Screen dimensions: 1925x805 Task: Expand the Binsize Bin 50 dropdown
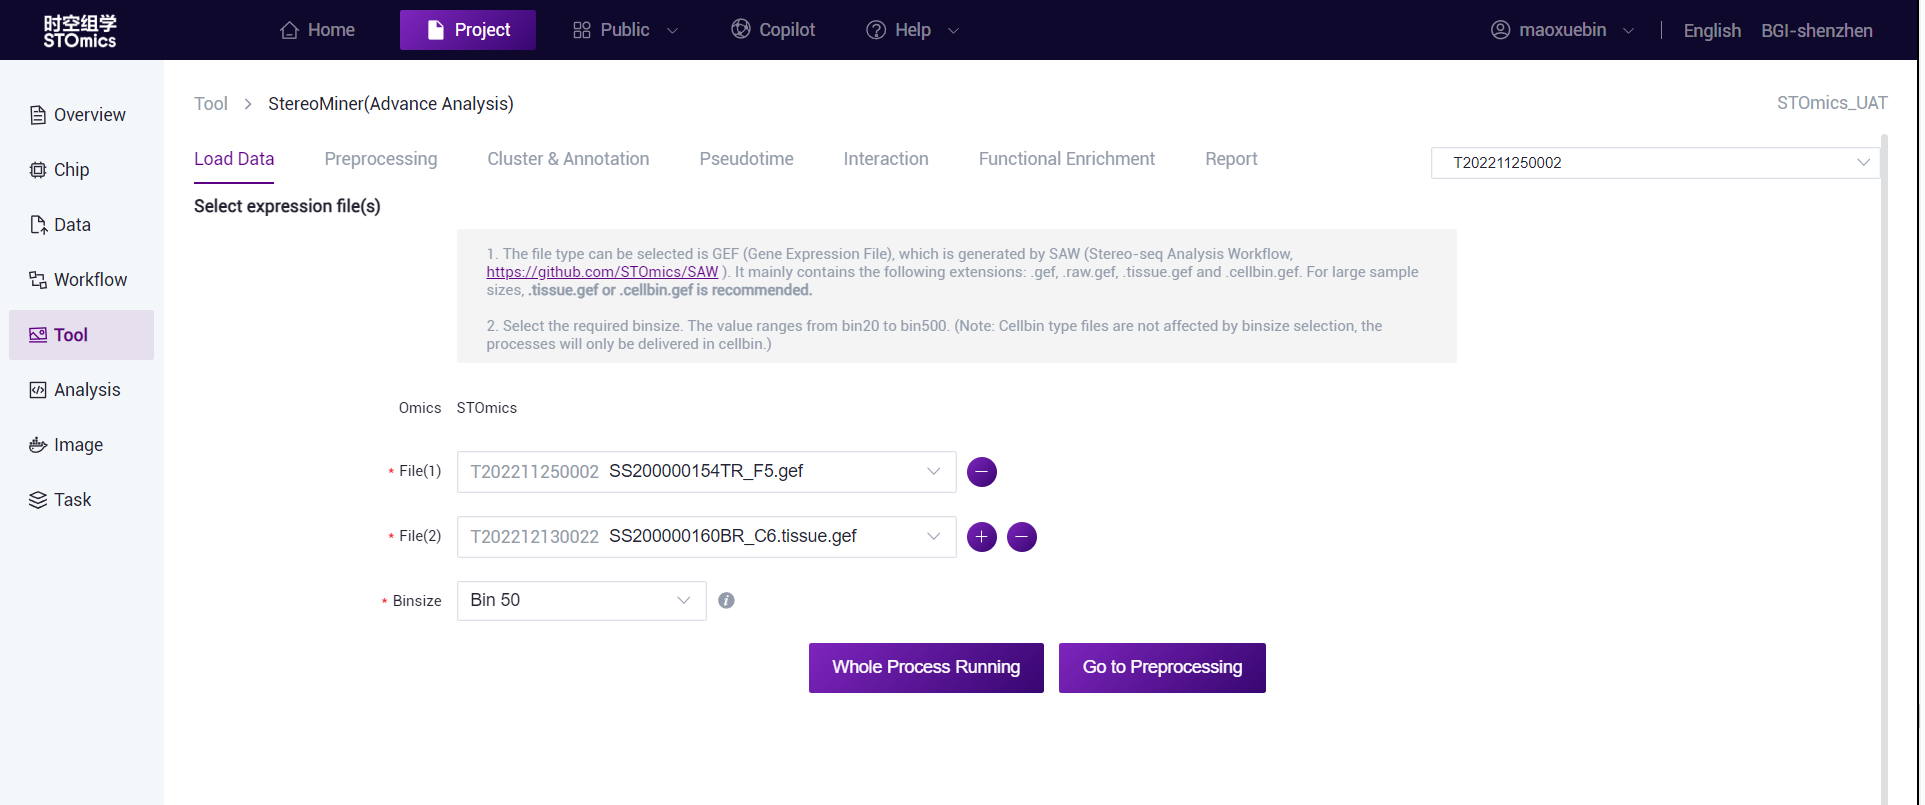tap(581, 600)
